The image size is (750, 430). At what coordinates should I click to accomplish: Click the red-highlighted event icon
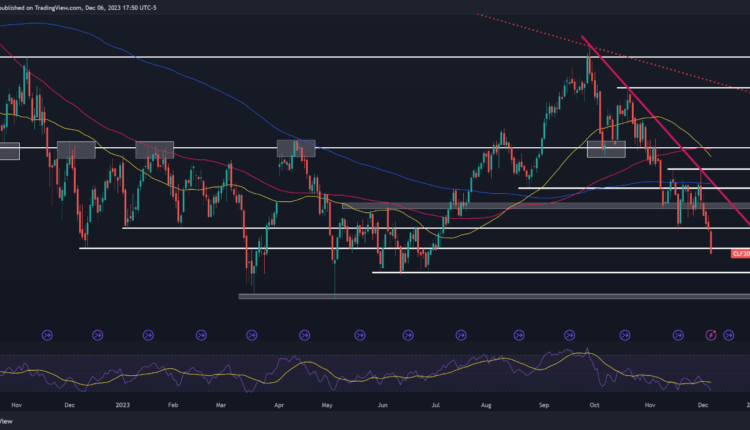click(x=712, y=334)
